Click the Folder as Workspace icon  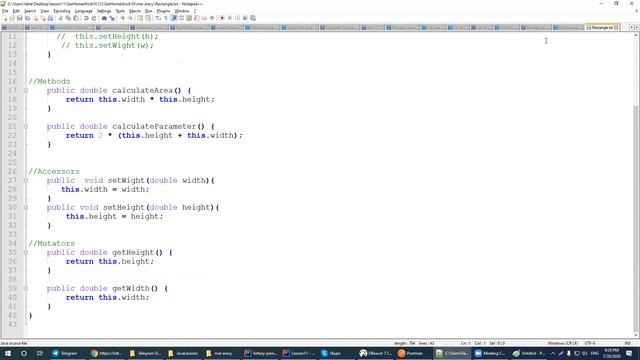click(204, 18)
